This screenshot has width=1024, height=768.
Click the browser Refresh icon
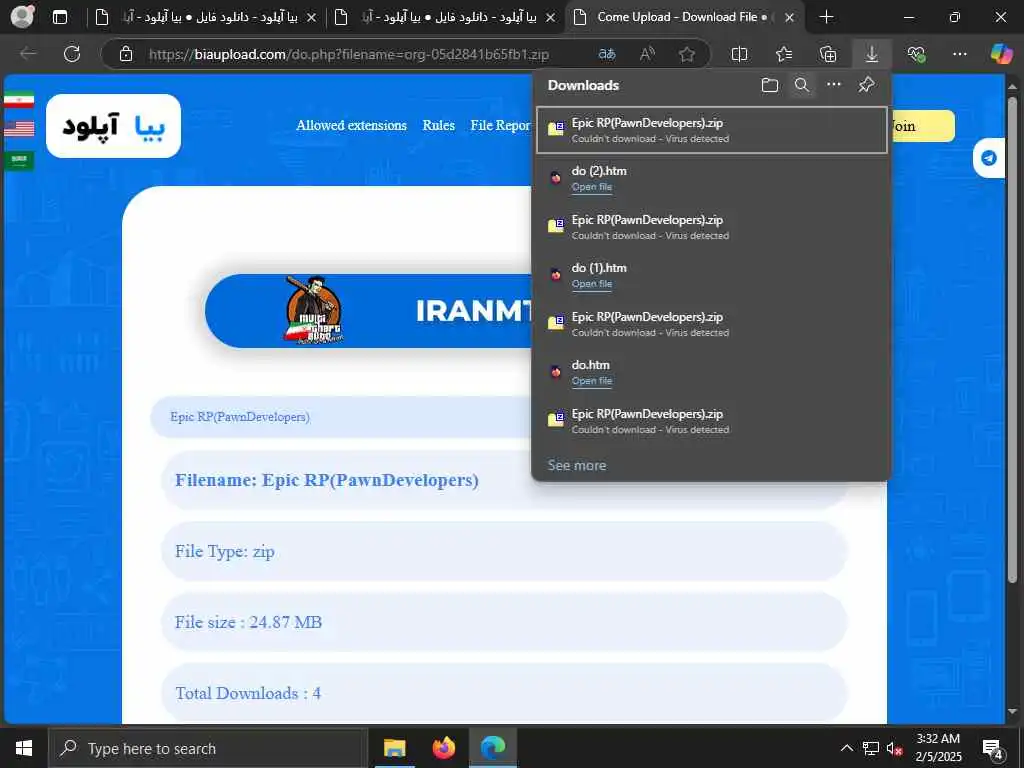(x=72, y=54)
